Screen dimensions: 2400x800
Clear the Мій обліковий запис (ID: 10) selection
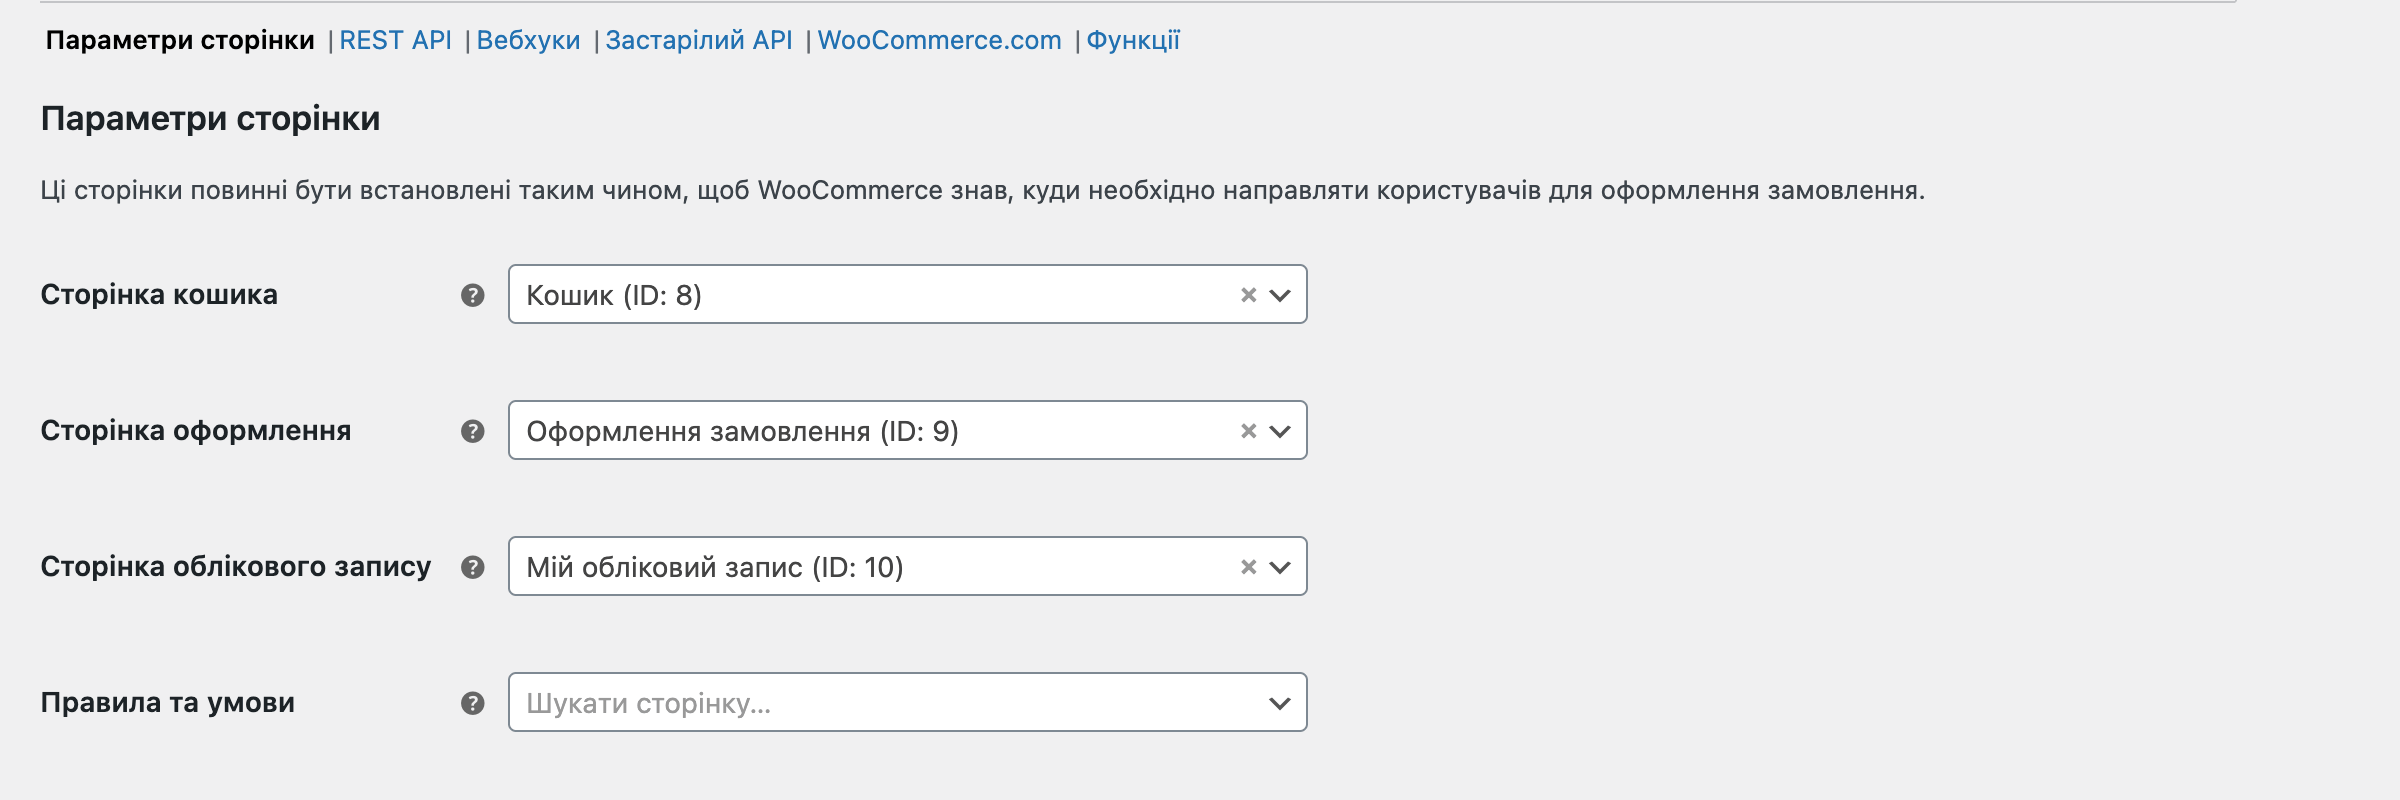coord(1248,567)
